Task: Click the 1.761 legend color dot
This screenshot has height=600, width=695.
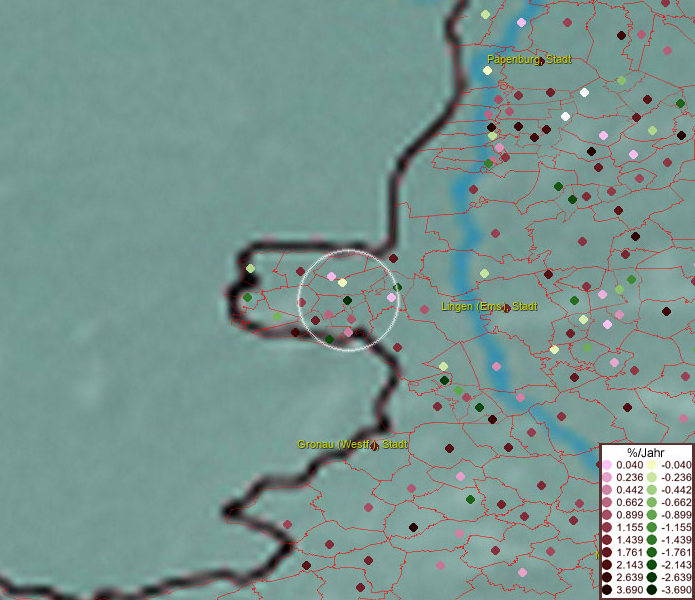Action: [607, 553]
